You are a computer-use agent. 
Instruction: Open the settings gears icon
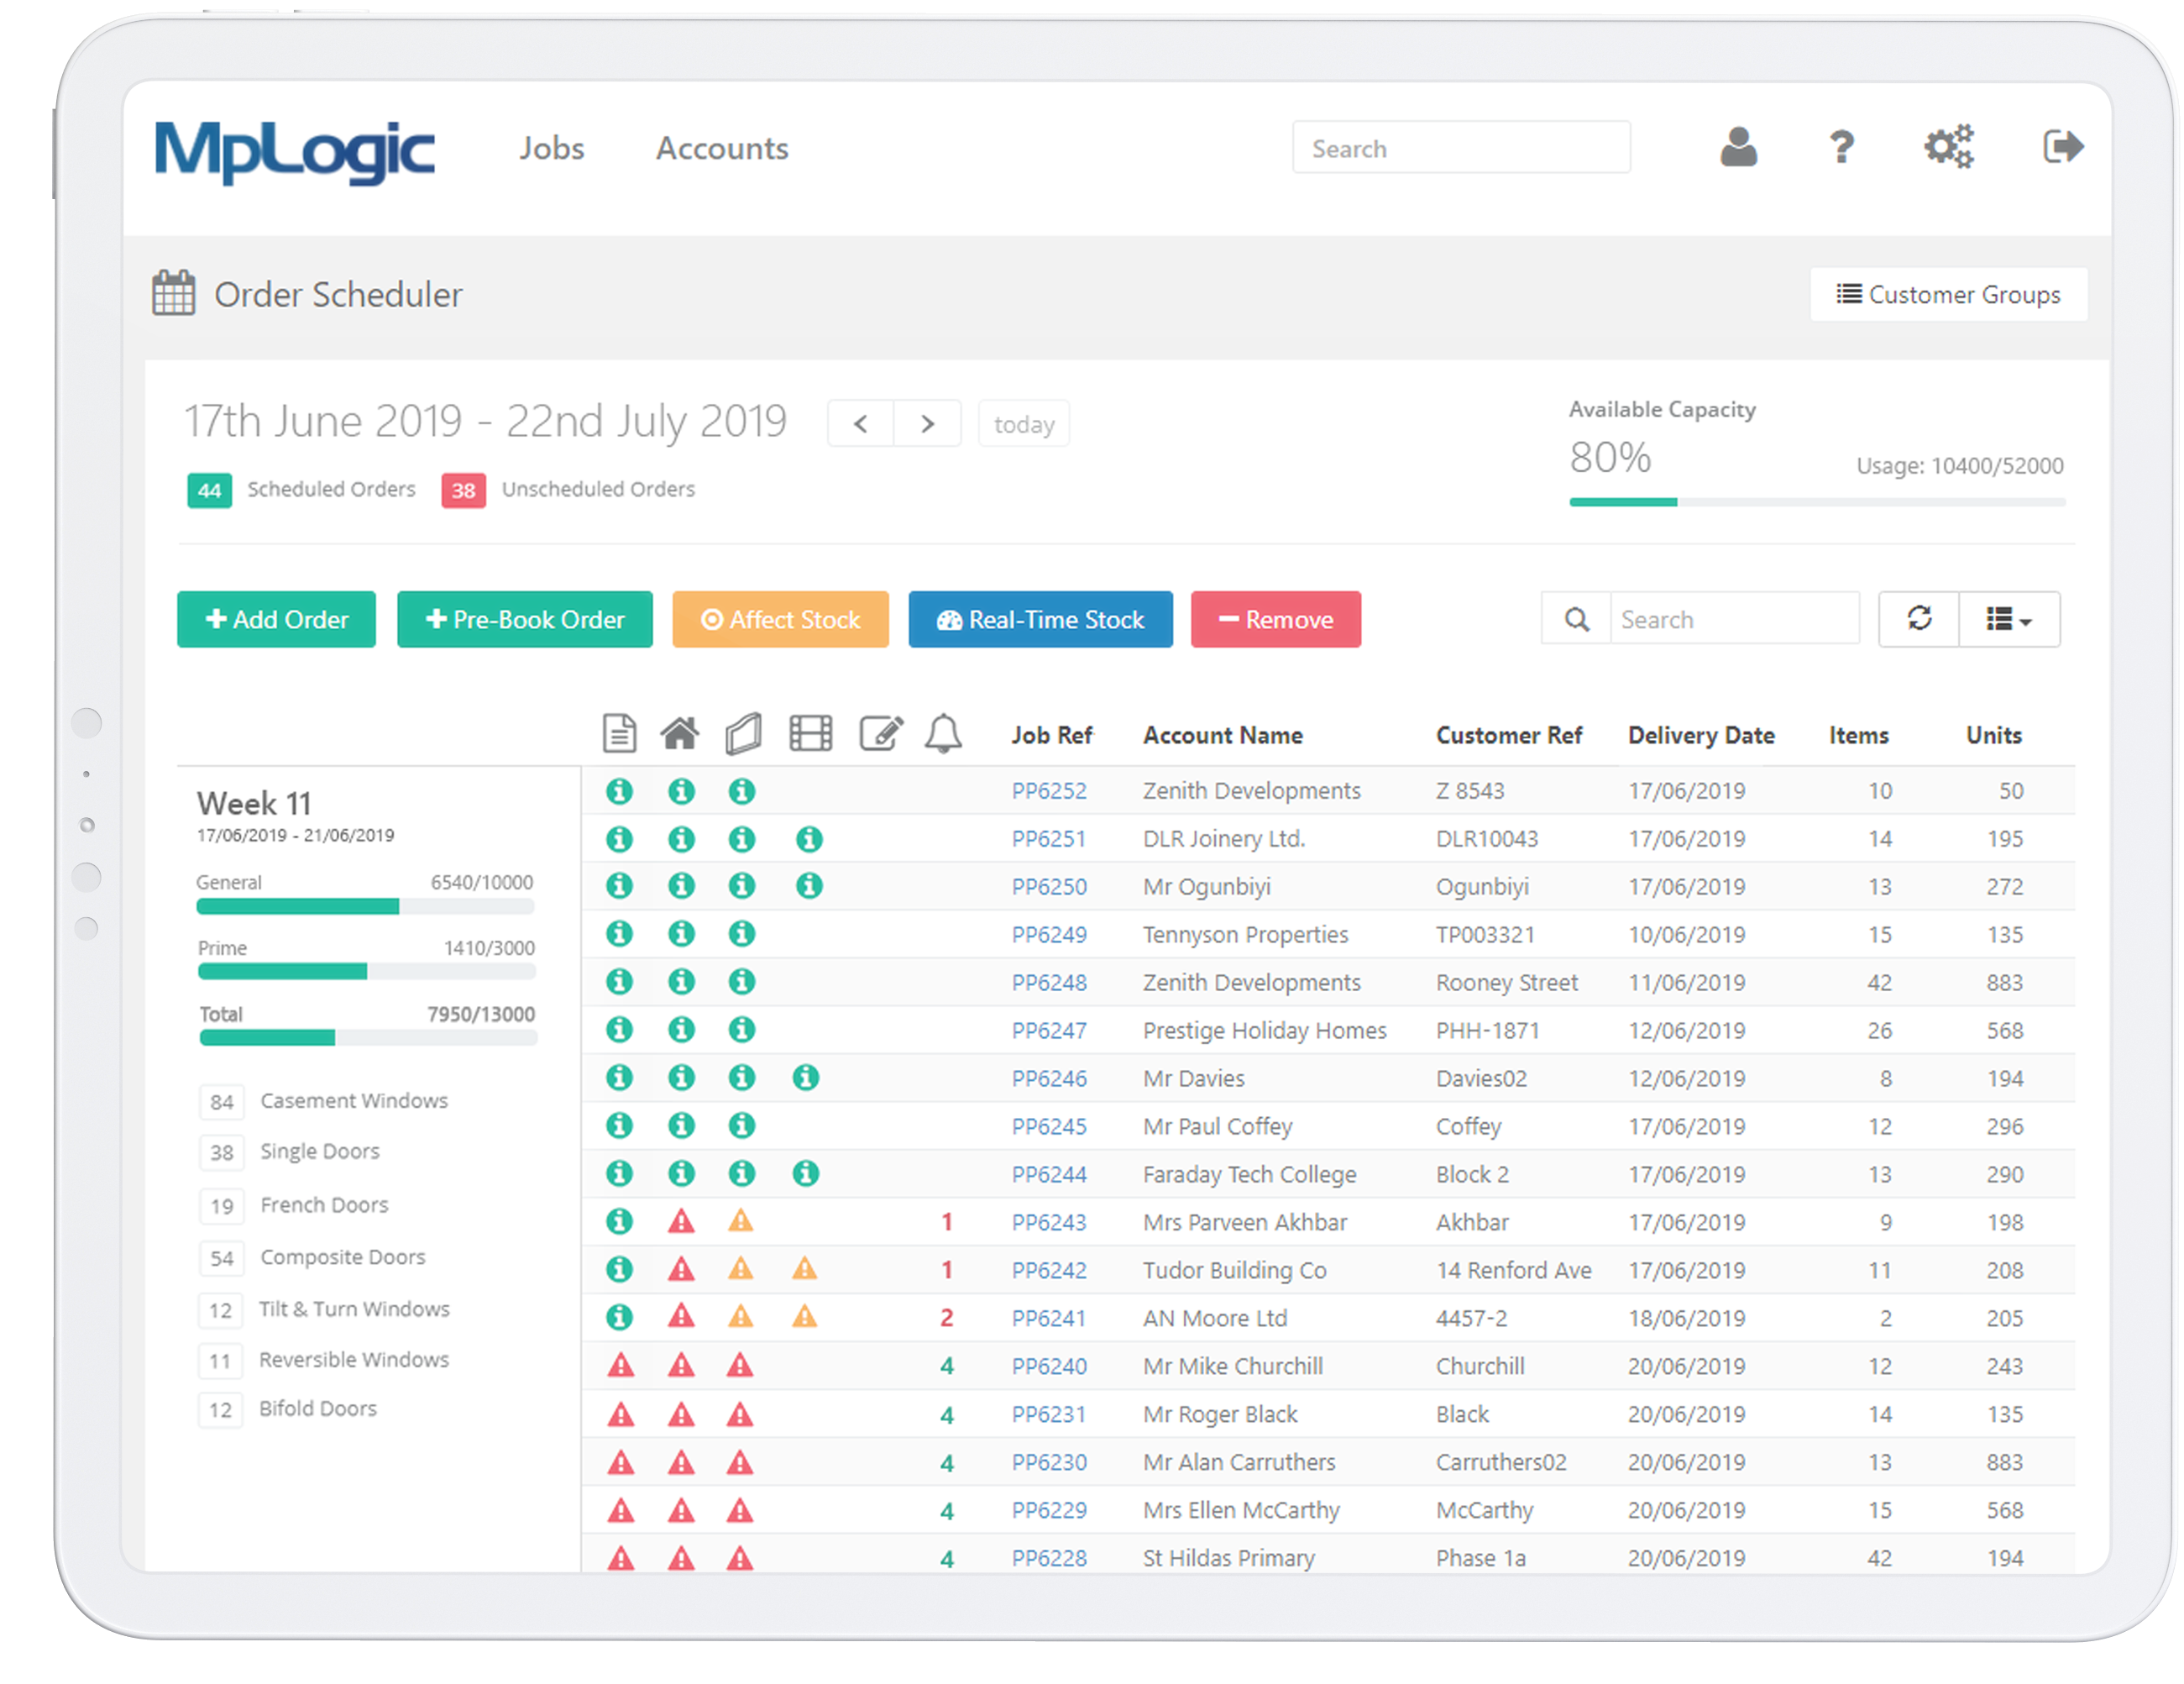1949,147
